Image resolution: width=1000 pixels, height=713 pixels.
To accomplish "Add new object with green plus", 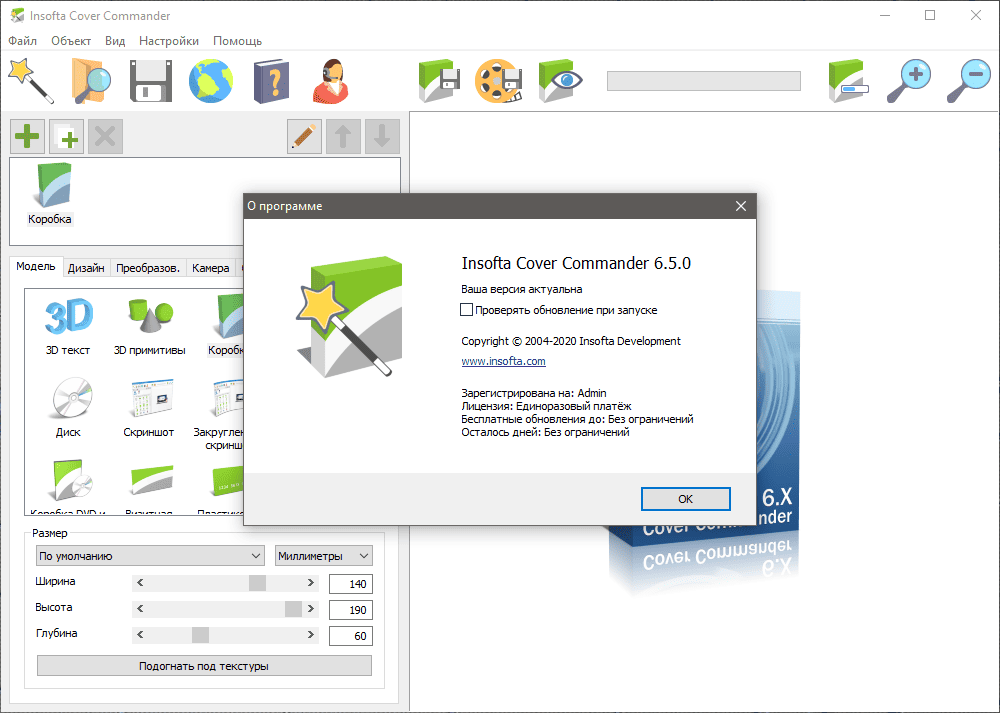I will pos(27,136).
